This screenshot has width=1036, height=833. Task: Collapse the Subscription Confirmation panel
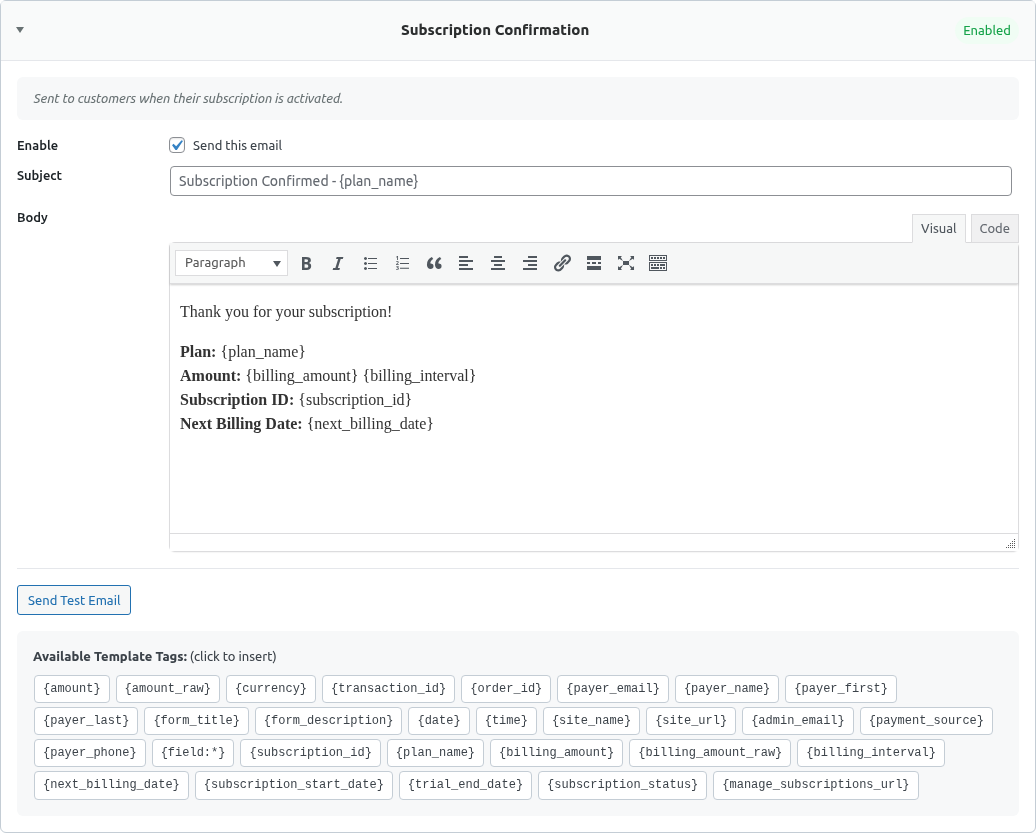(21, 30)
